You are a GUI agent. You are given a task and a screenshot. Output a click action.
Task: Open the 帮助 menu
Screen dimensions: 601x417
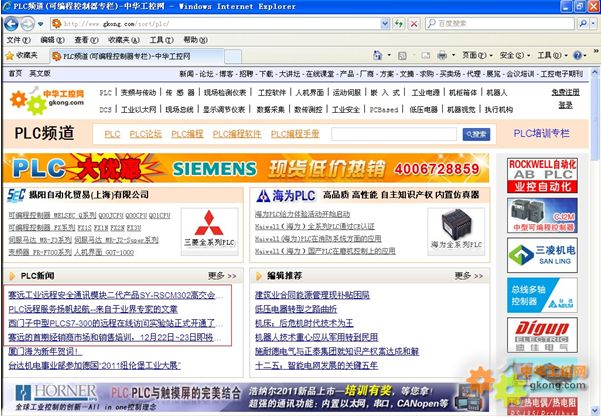[195, 40]
